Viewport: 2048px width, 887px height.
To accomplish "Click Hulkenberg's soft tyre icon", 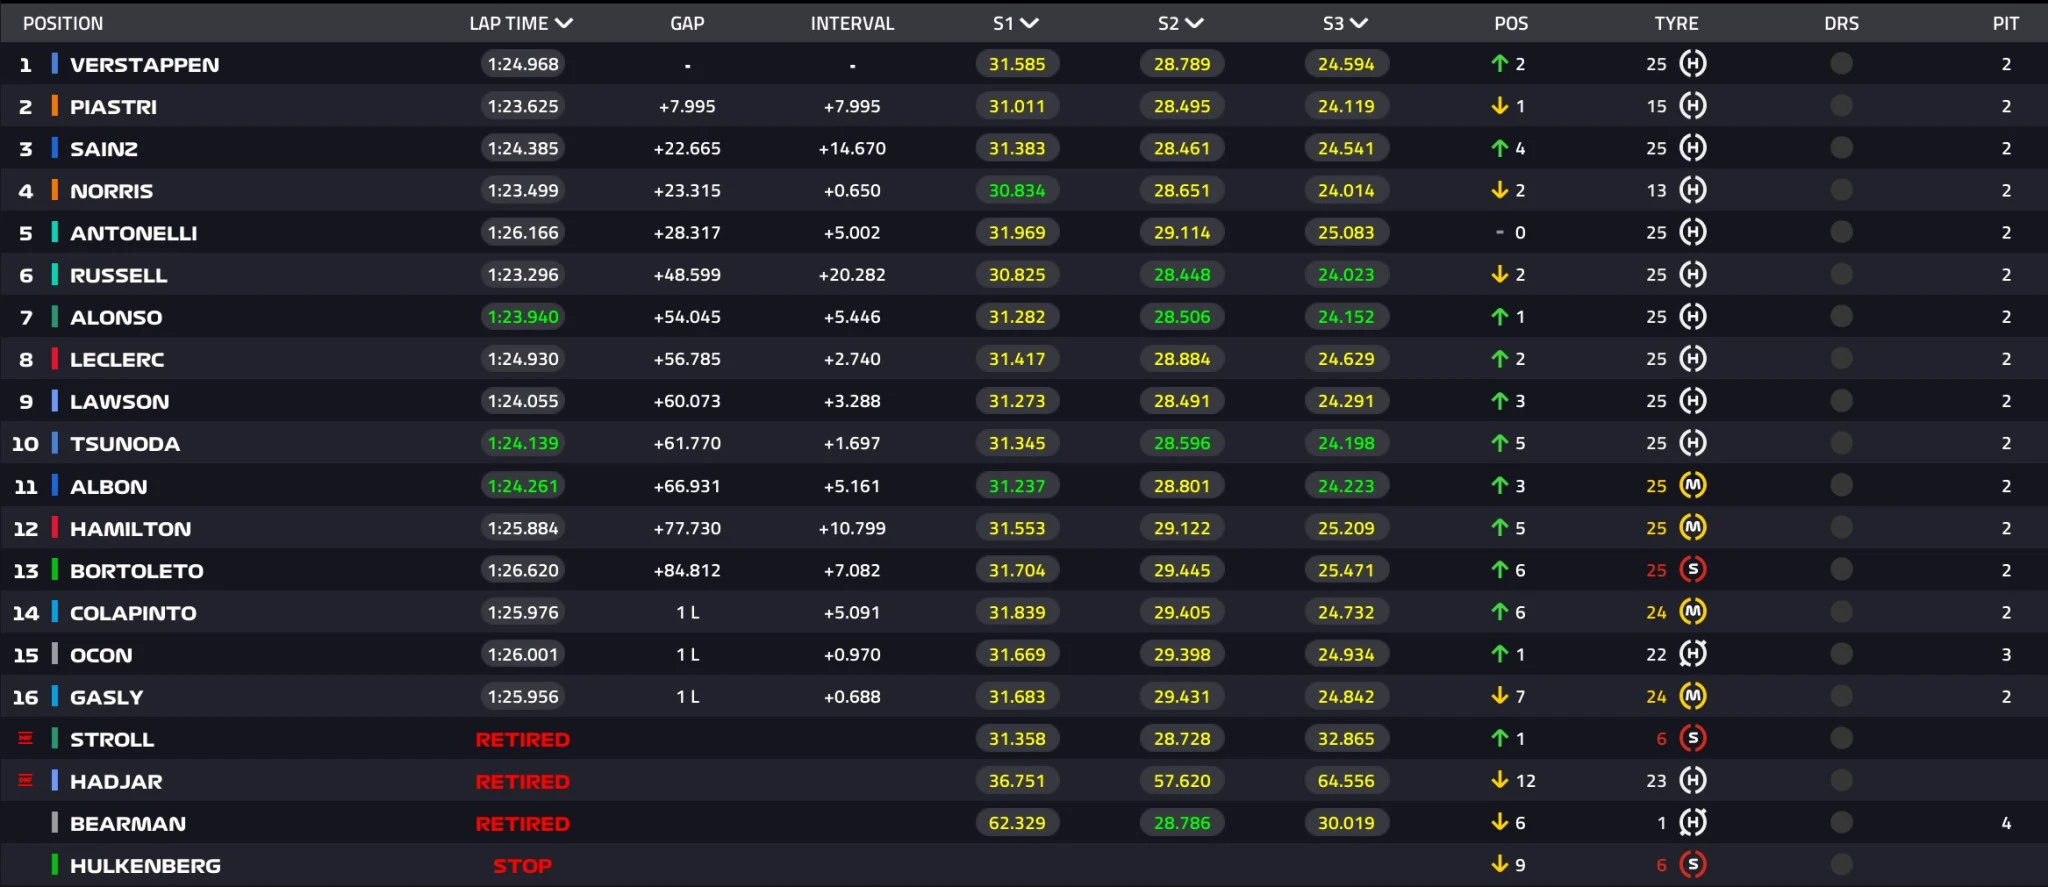I will click(1692, 865).
